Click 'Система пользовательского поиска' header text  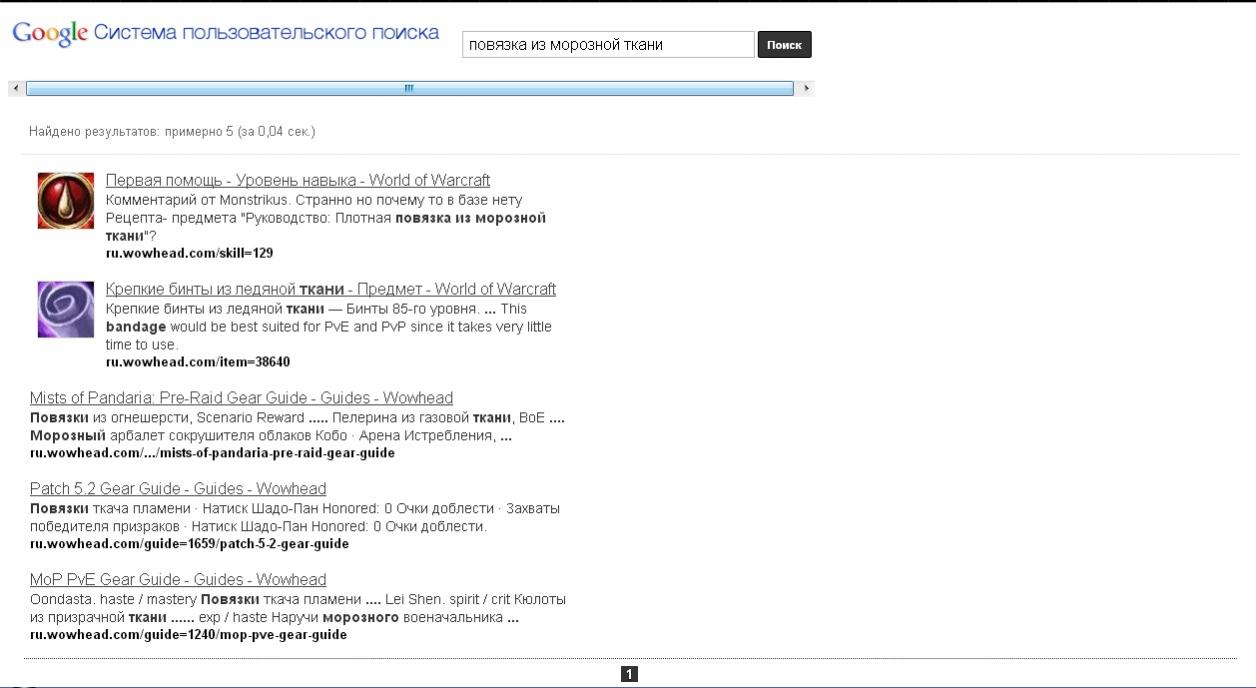coord(266,33)
